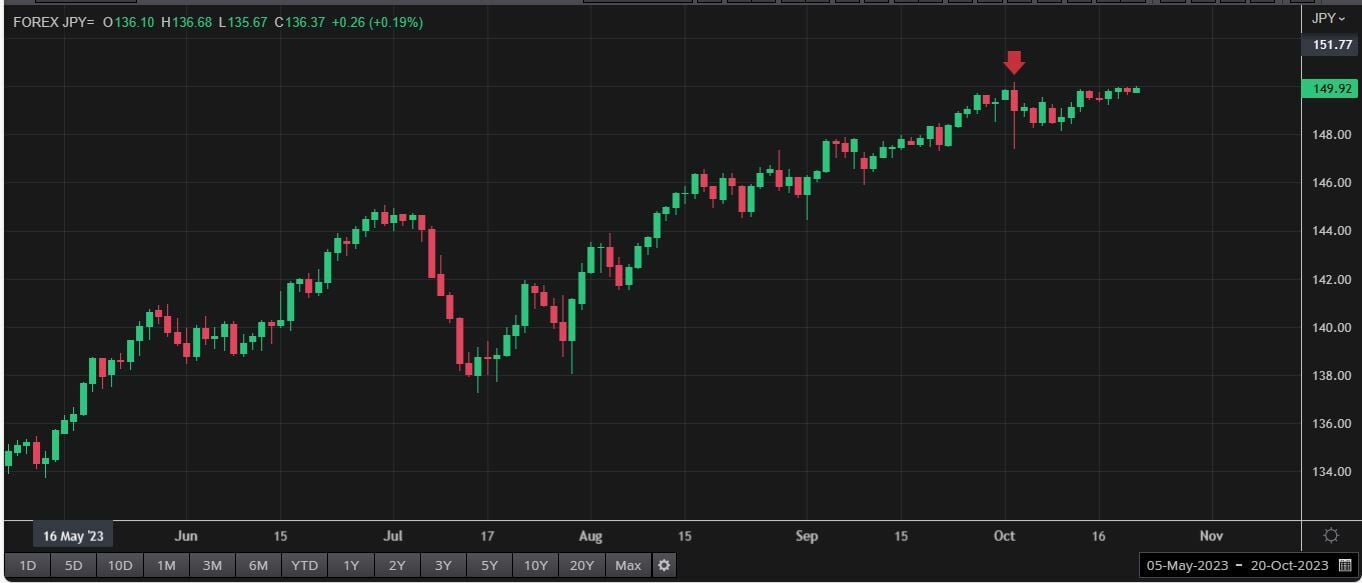Click the Nov label on time axis

point(1211,536)
